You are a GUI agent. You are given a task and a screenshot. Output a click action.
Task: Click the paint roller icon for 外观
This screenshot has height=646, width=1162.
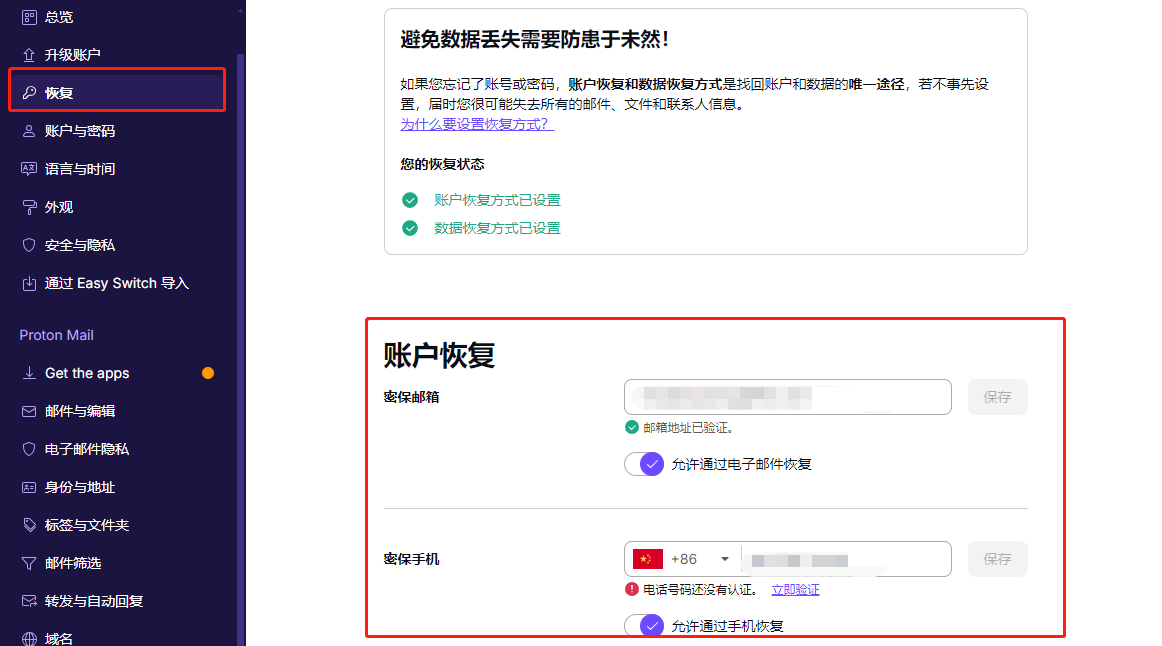click(x=29, y=207)
